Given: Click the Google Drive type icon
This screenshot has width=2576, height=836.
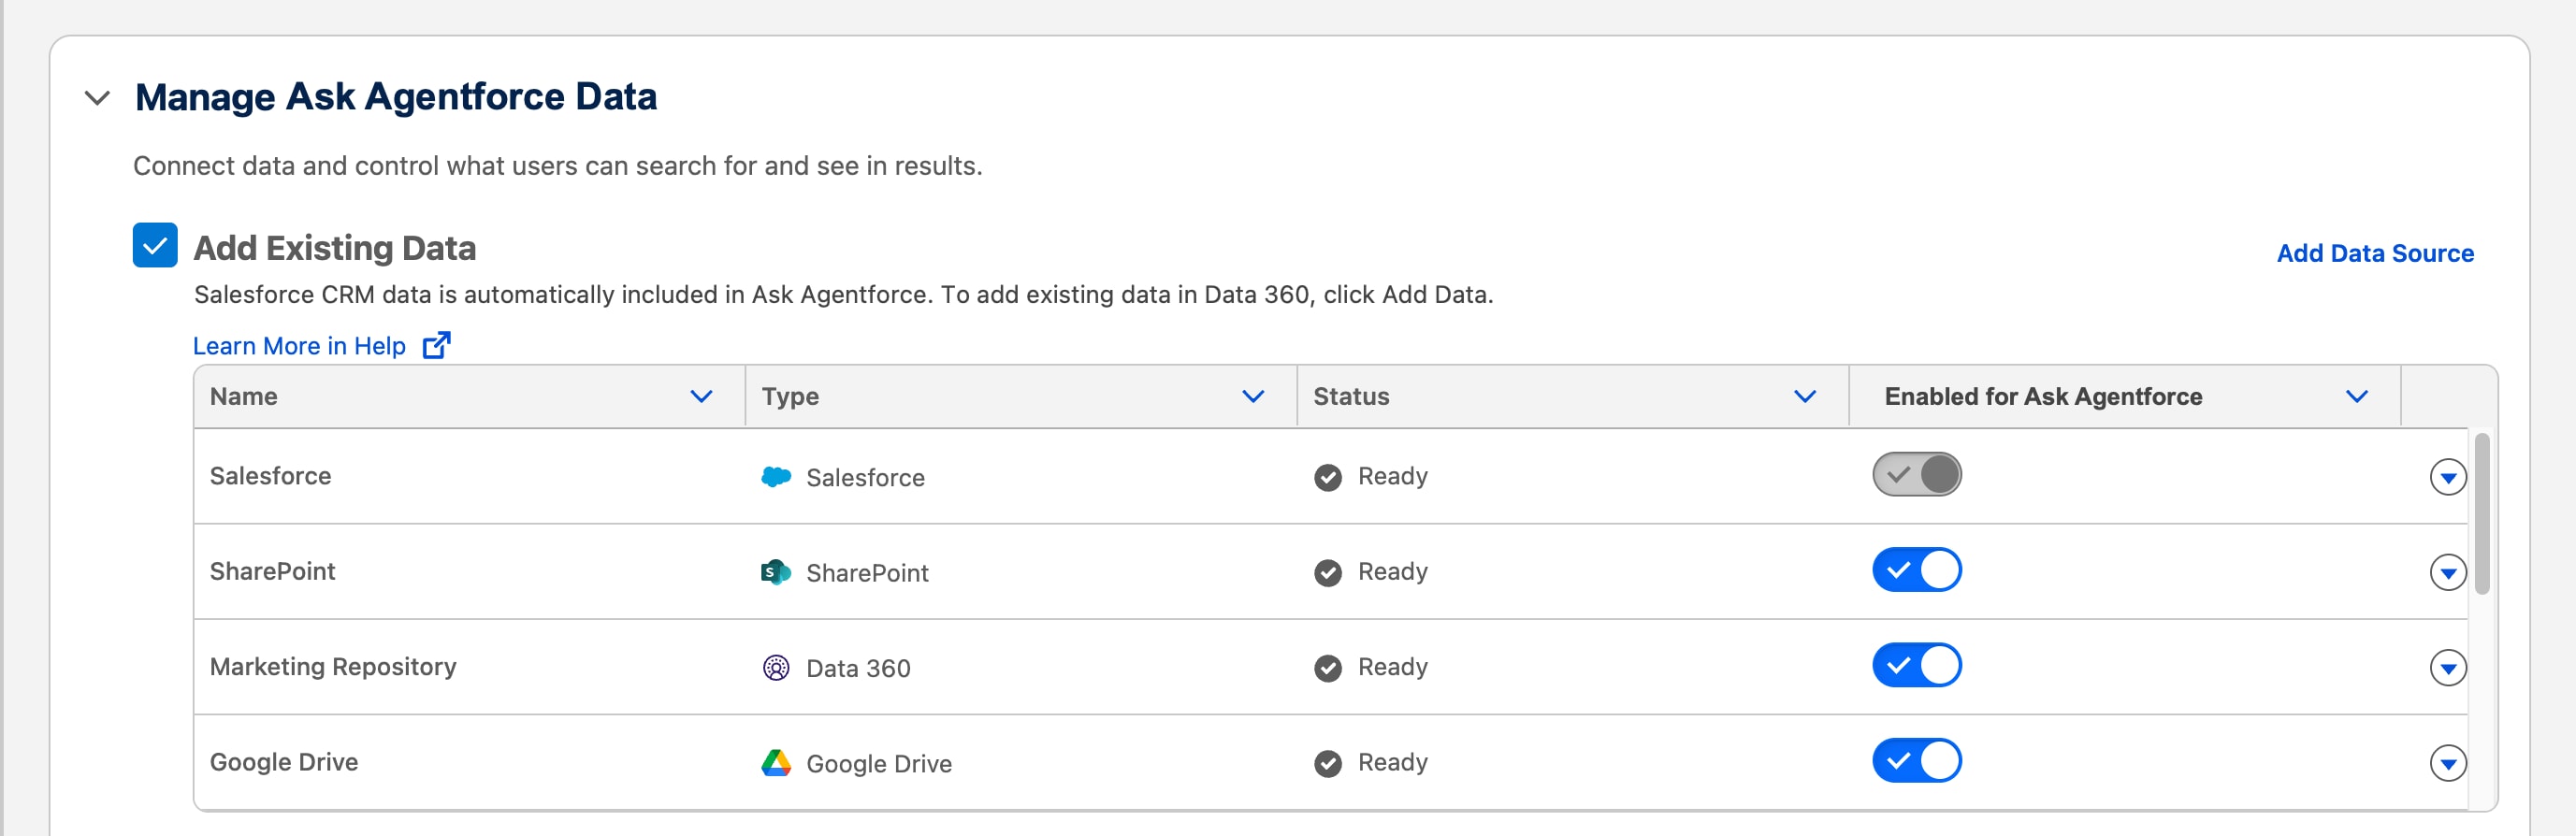Looking at the screenshot, I should pyautogui.click(x=776, y=763).
